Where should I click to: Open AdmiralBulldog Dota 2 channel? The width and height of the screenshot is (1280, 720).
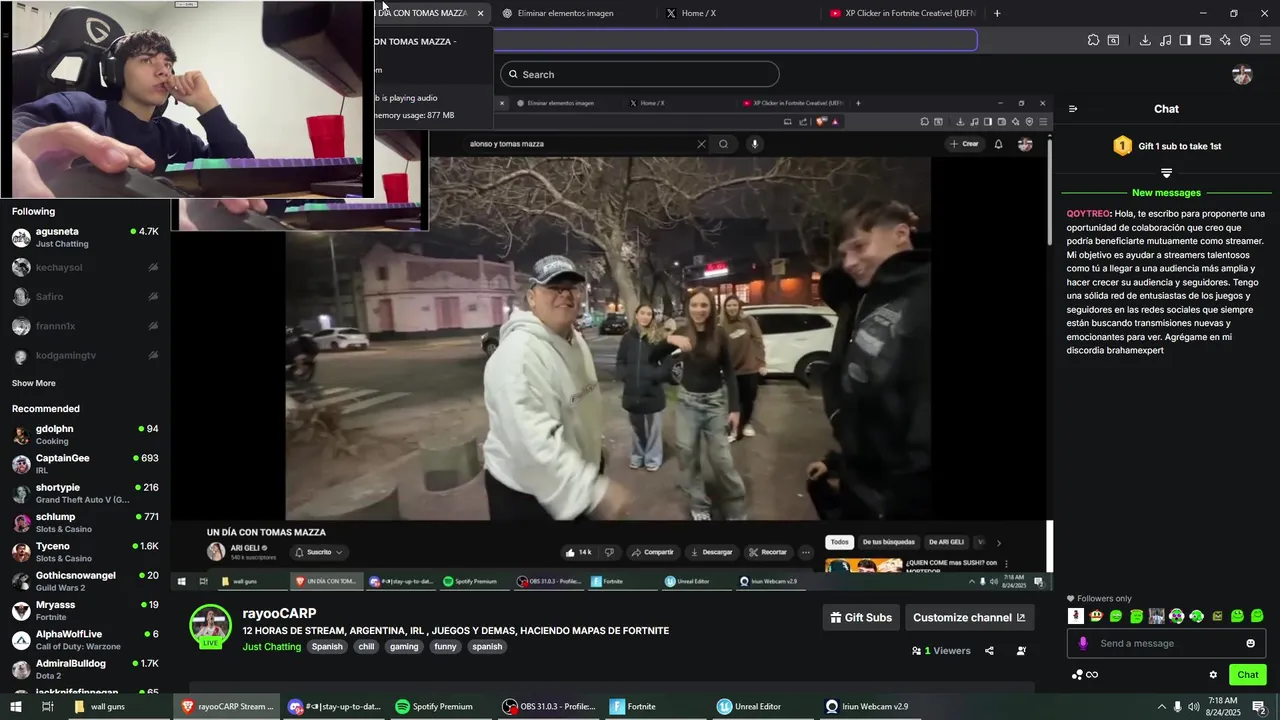85,669
